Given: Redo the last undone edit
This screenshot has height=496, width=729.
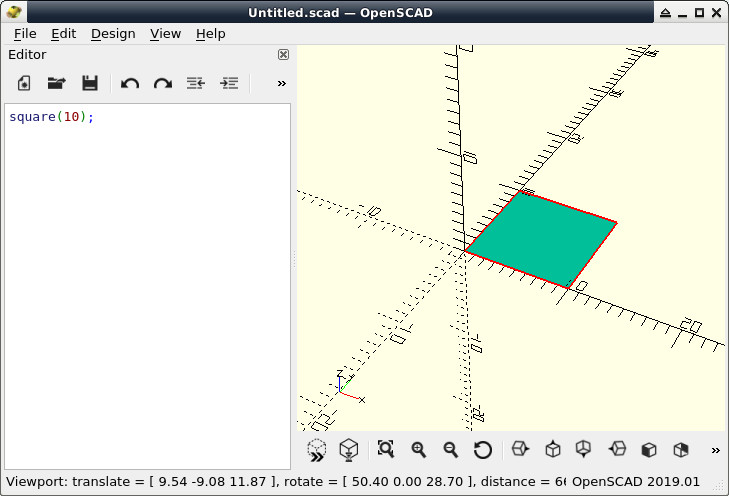Looking at the screenshot, I should (163, 84).
